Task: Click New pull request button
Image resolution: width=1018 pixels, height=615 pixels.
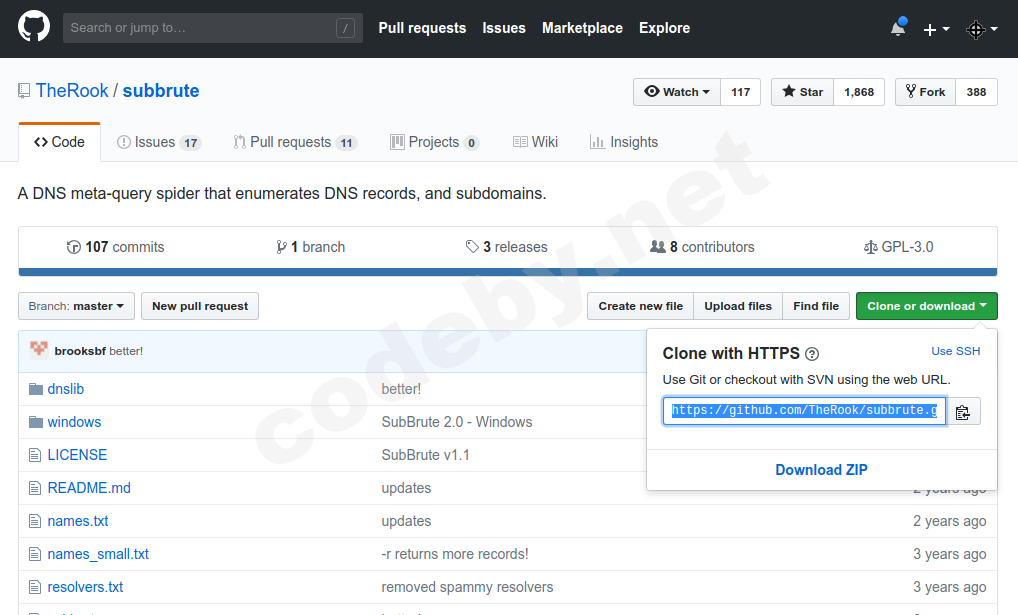Action: pyautogui.click(x=200, y=306)
